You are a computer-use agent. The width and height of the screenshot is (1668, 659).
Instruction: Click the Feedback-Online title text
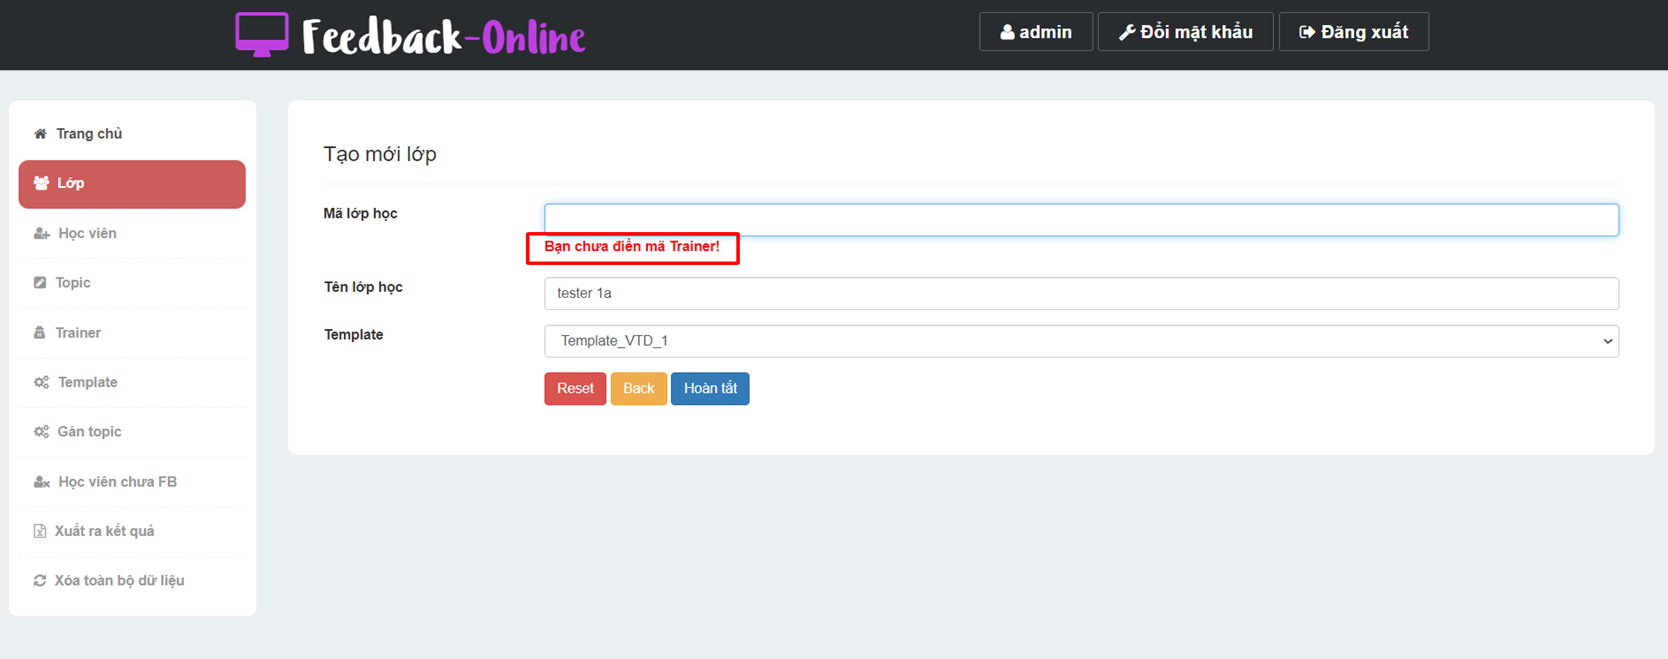coord(443,38)
